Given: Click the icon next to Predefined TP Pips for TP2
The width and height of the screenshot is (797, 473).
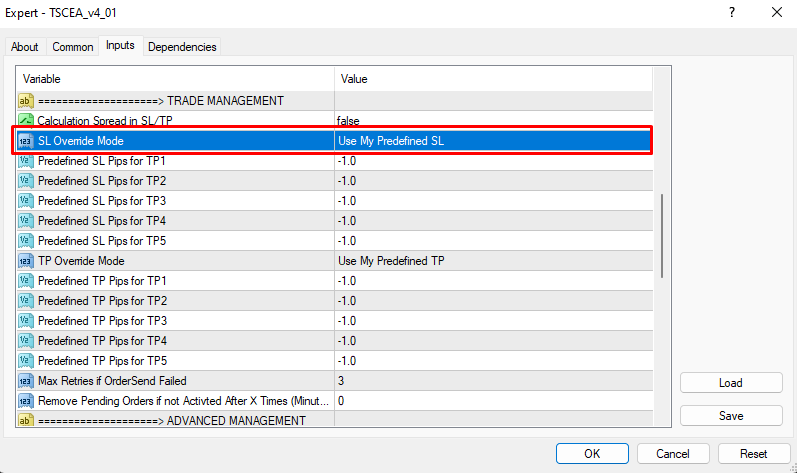Looking at the screenshot, I should point(26,301).
